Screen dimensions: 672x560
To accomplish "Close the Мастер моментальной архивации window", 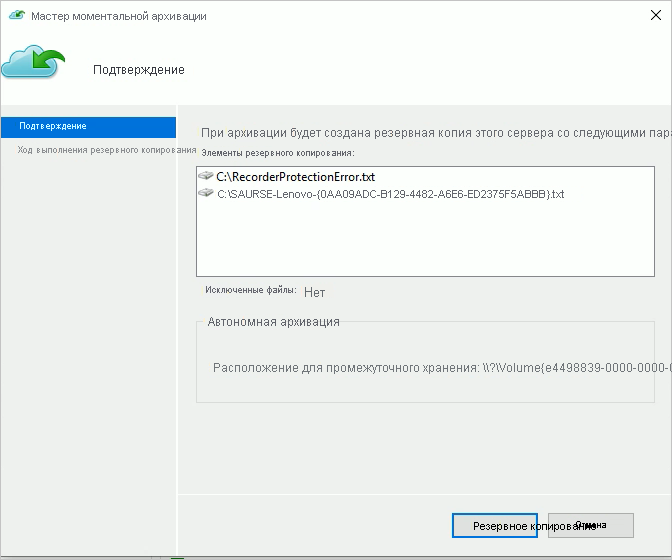I will (656, 15).
